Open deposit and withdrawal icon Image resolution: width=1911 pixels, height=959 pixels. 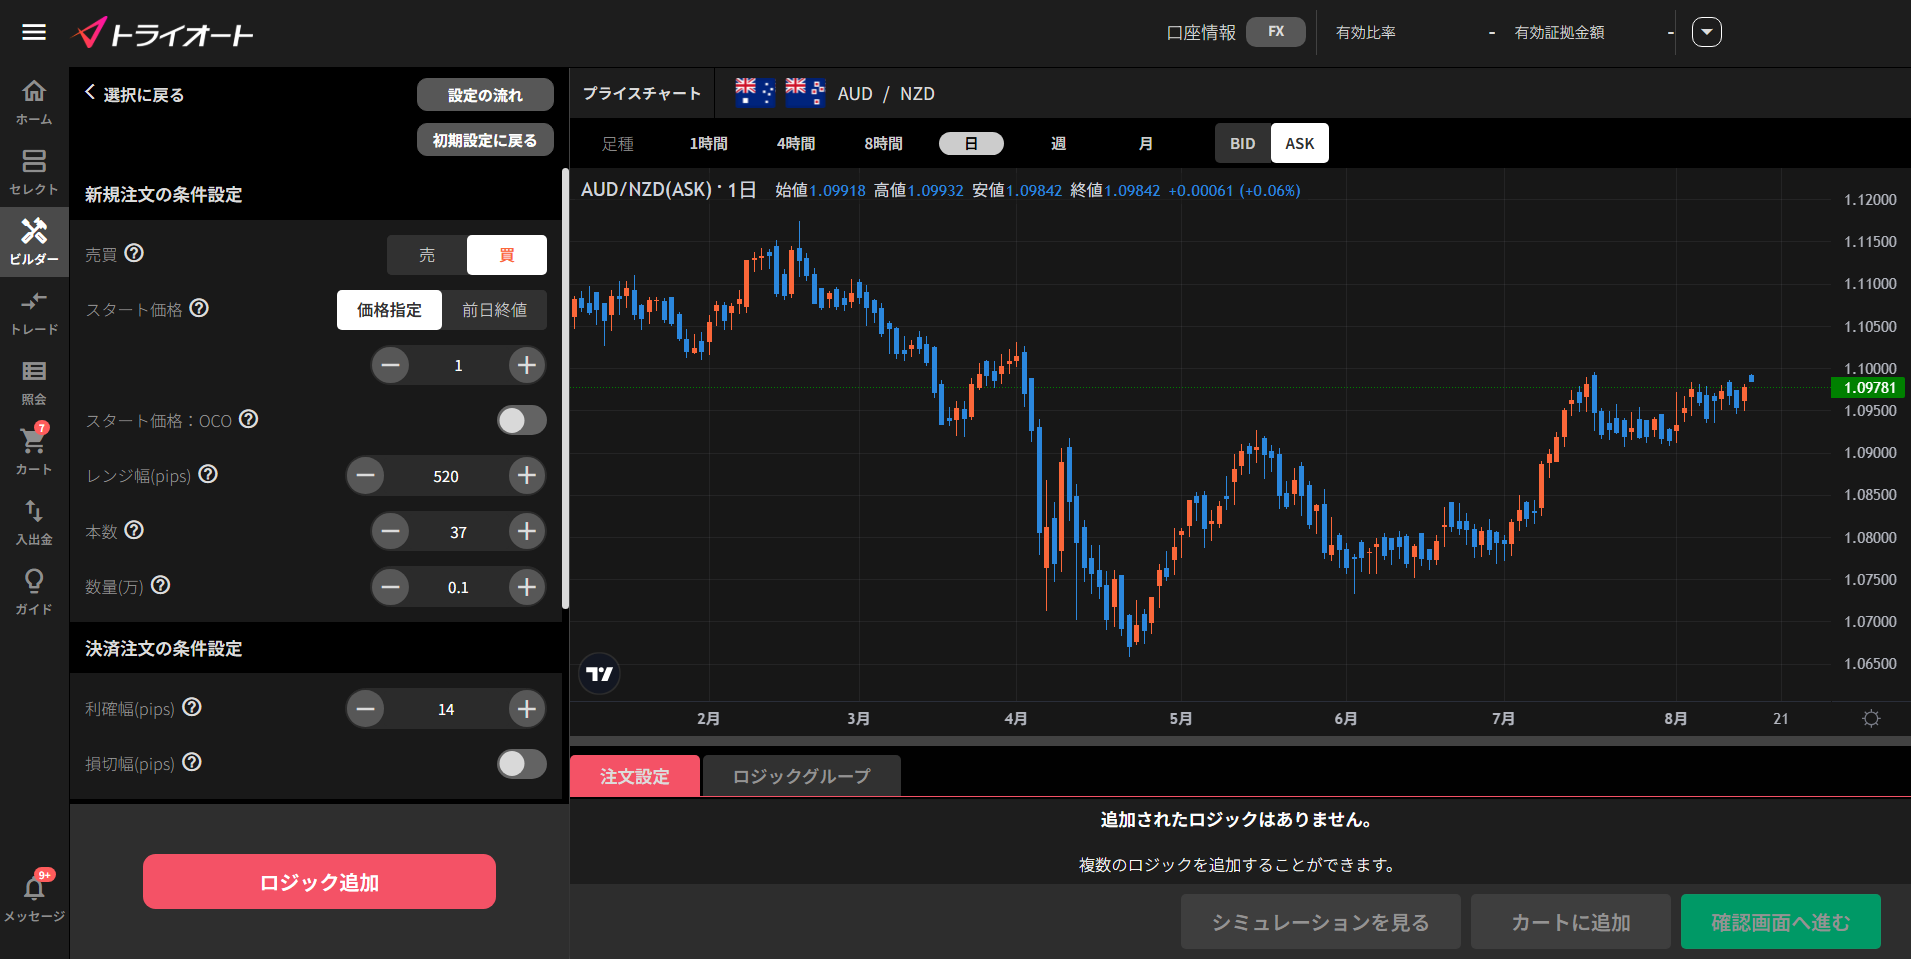pos(34,521)
